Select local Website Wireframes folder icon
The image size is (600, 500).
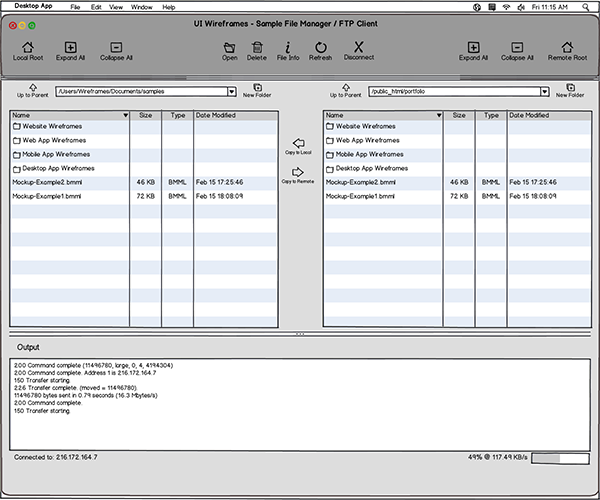pos(16,126)
